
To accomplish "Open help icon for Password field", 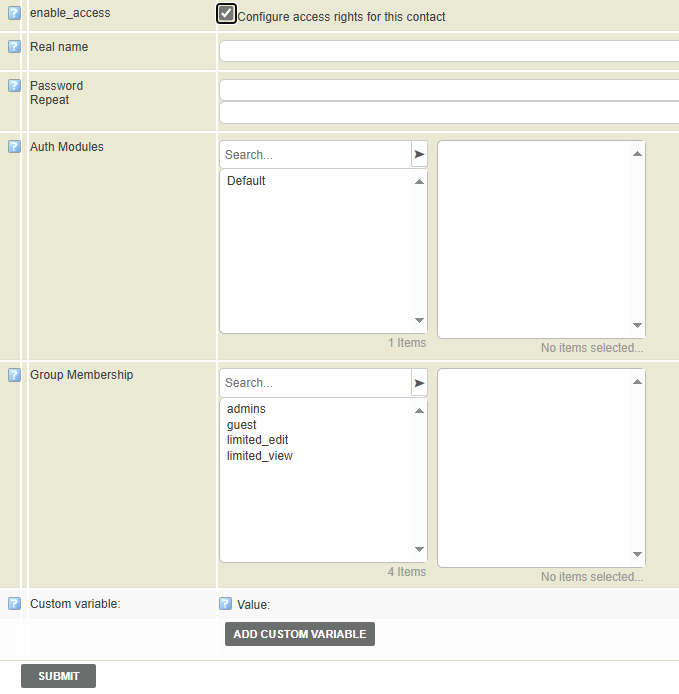I will coord(14,86).
